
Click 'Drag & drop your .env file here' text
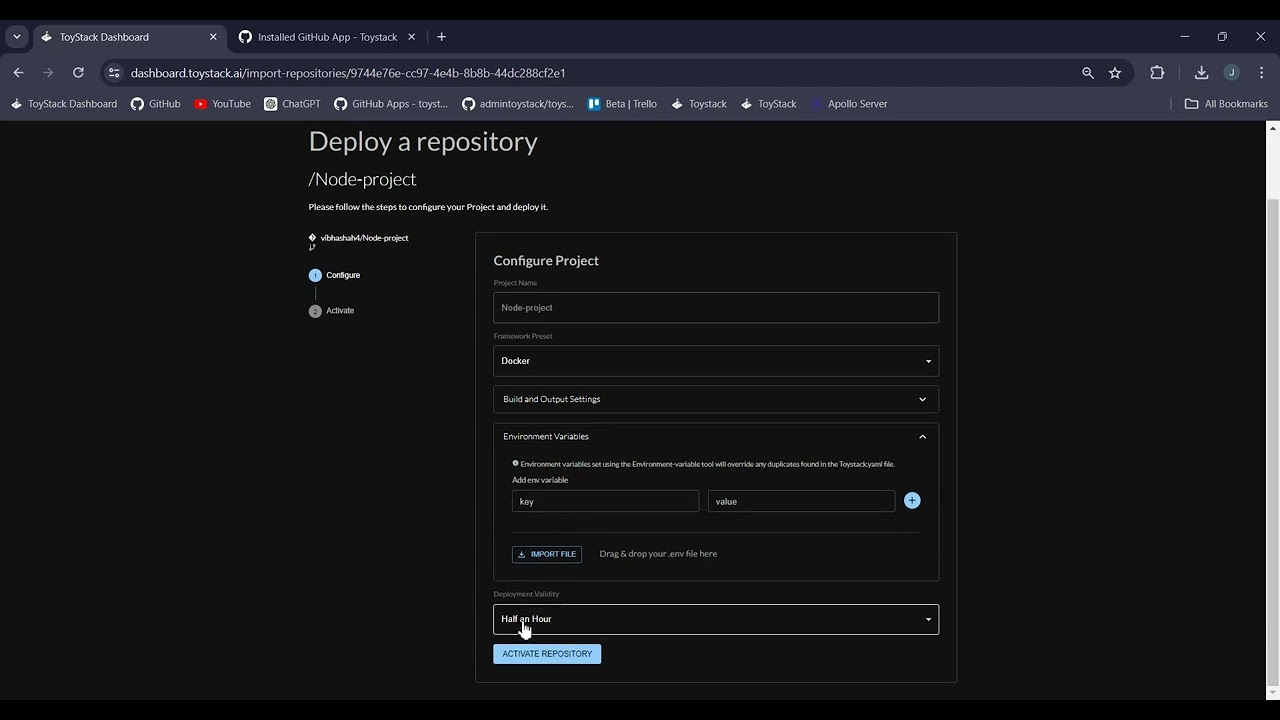[658, 554]
